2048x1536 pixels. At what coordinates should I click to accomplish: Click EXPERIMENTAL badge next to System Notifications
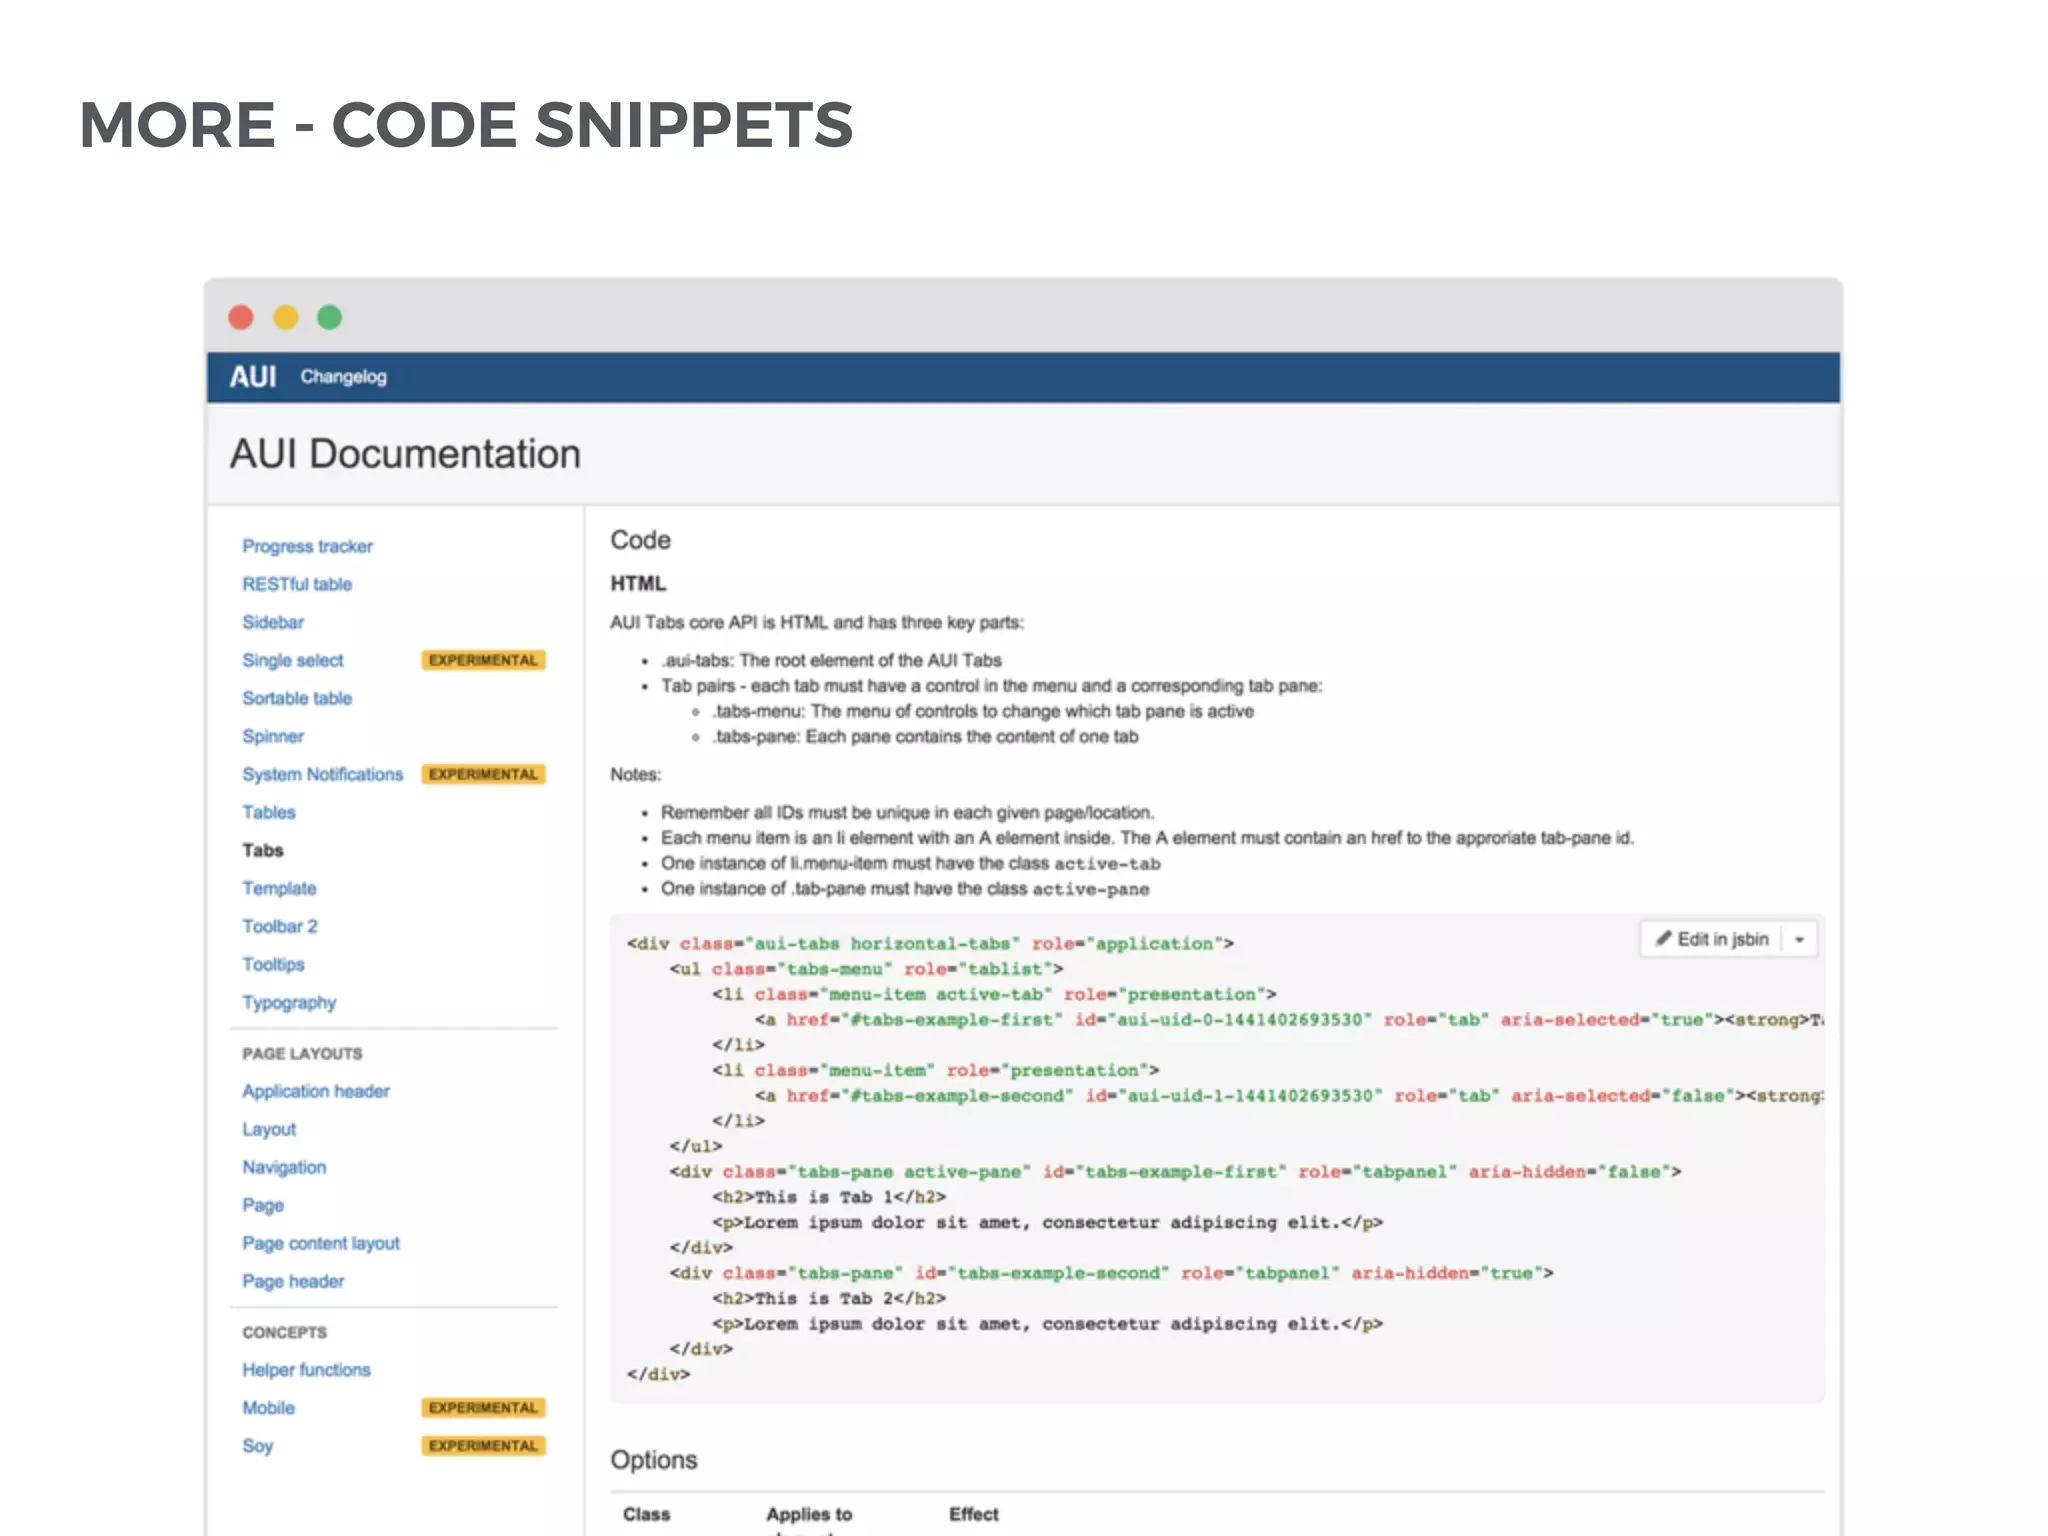[483, 774]
